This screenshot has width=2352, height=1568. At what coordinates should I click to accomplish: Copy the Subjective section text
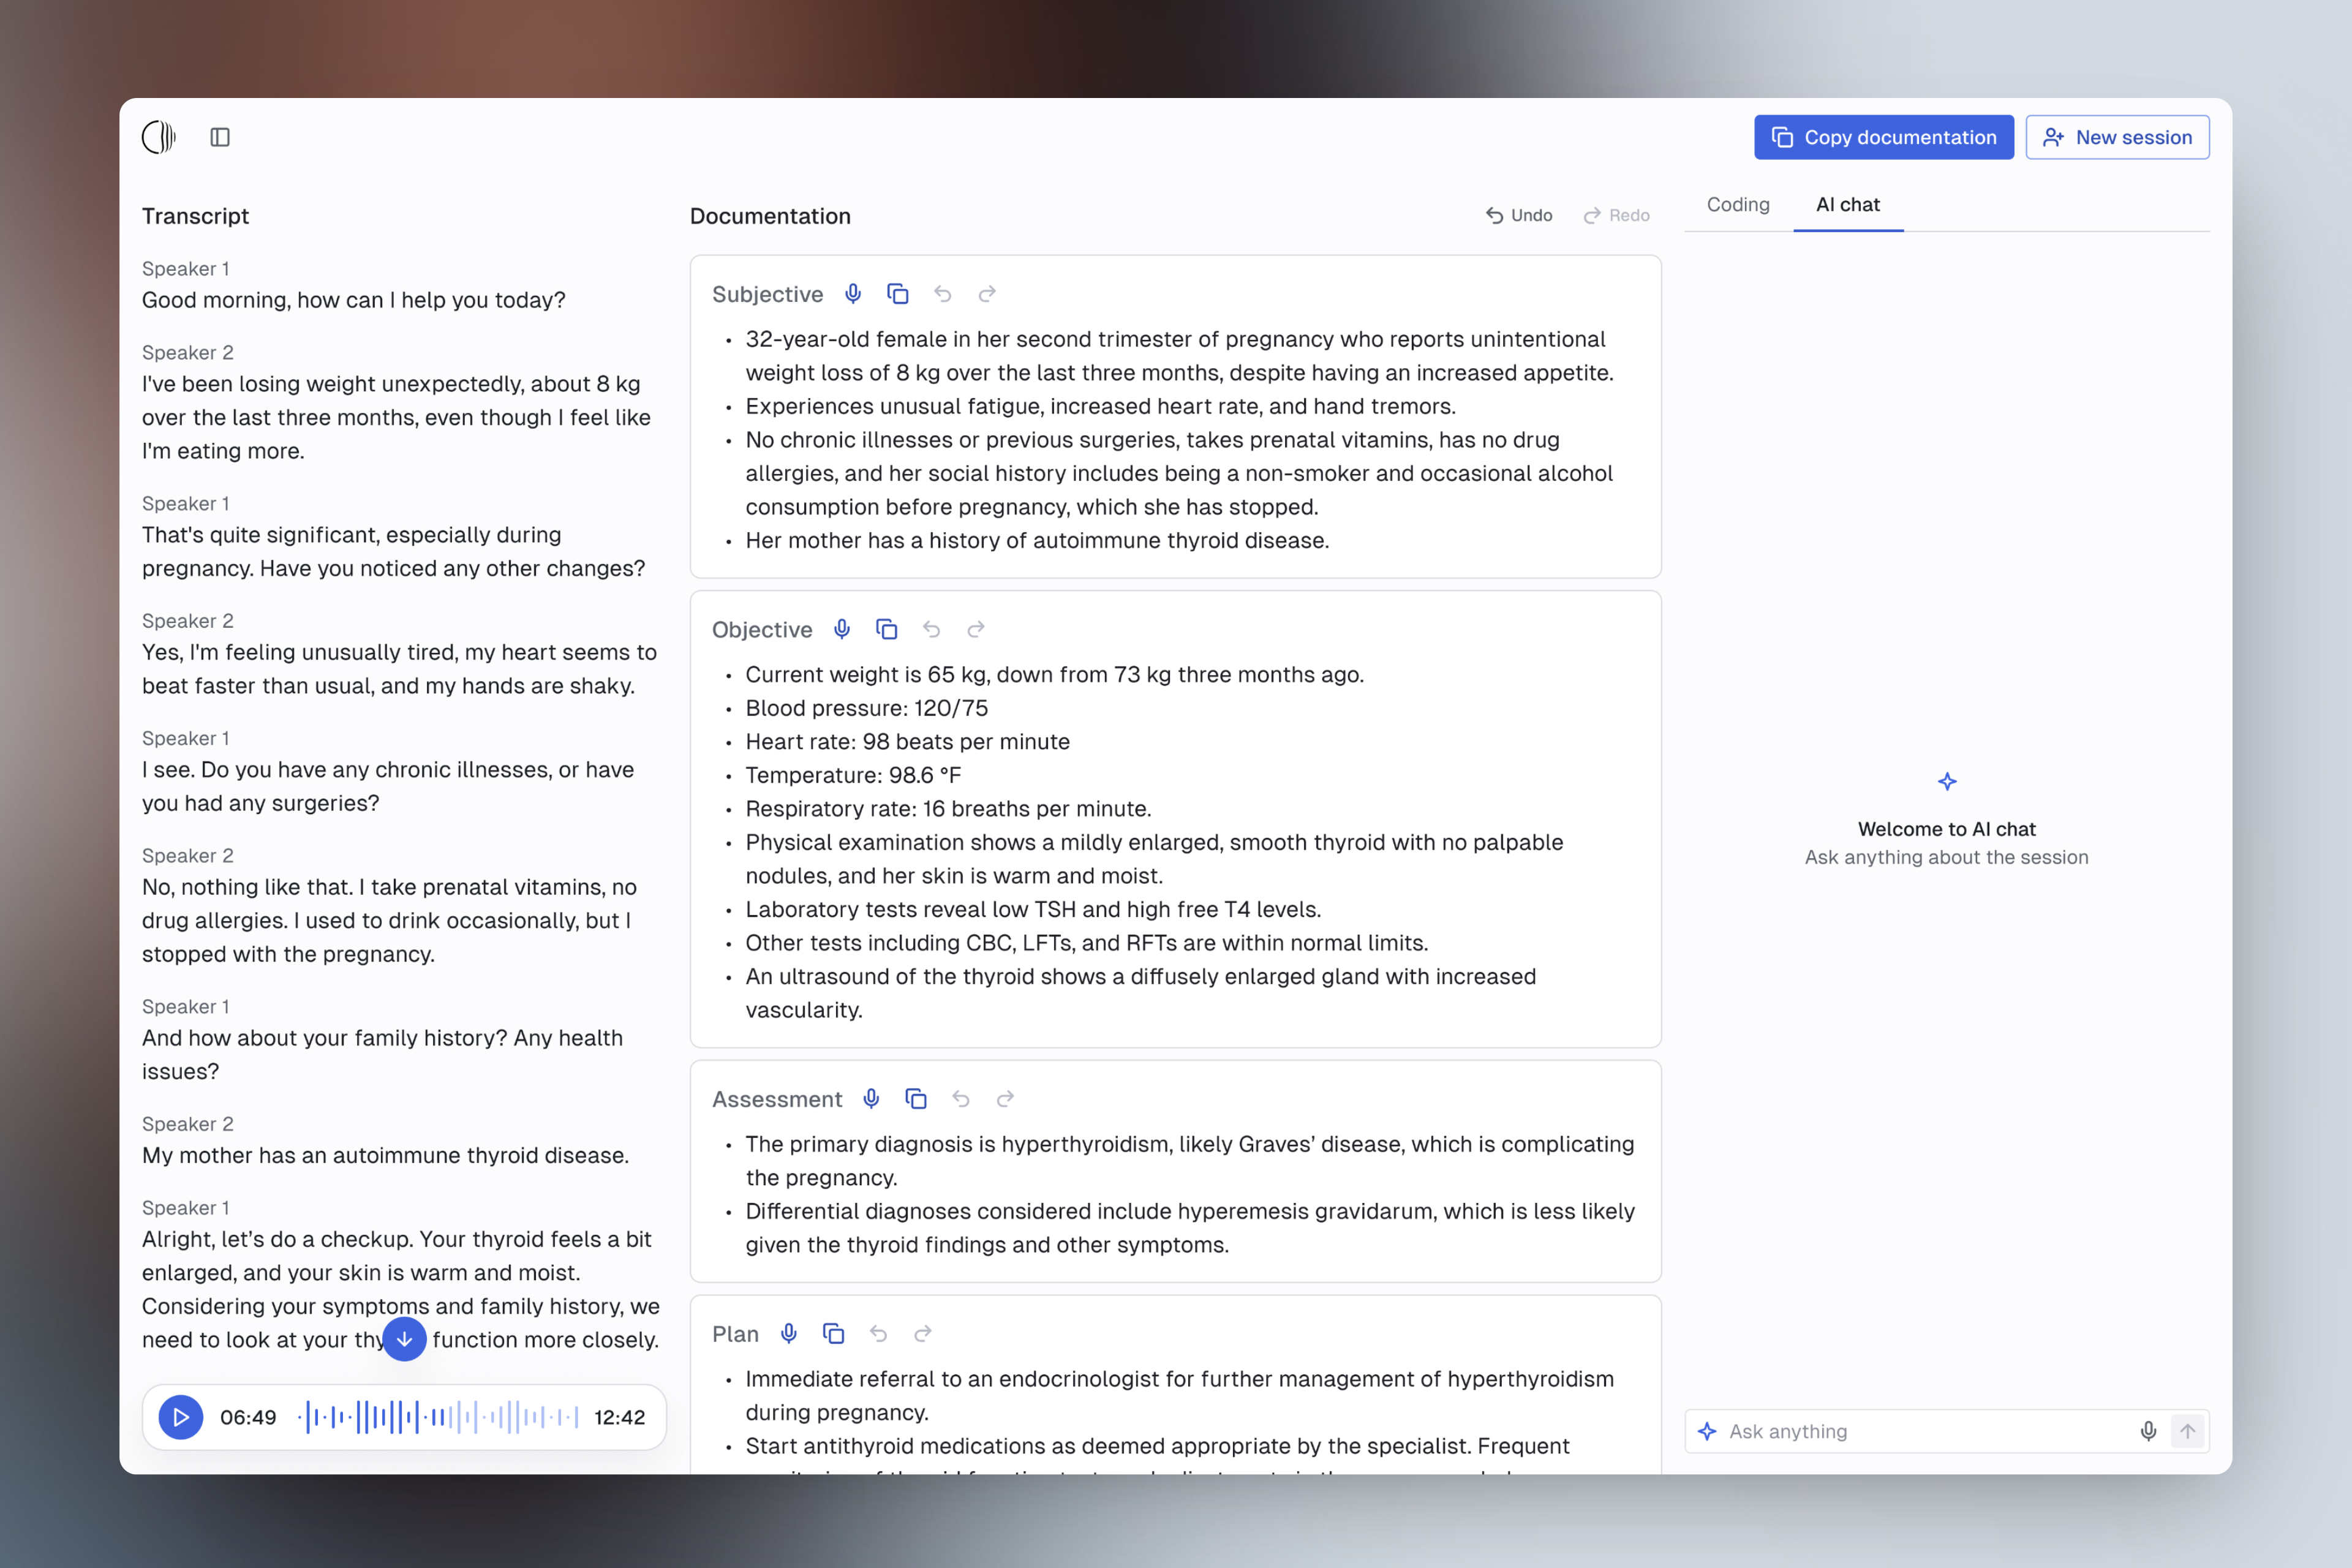click(x=897, y=294)
